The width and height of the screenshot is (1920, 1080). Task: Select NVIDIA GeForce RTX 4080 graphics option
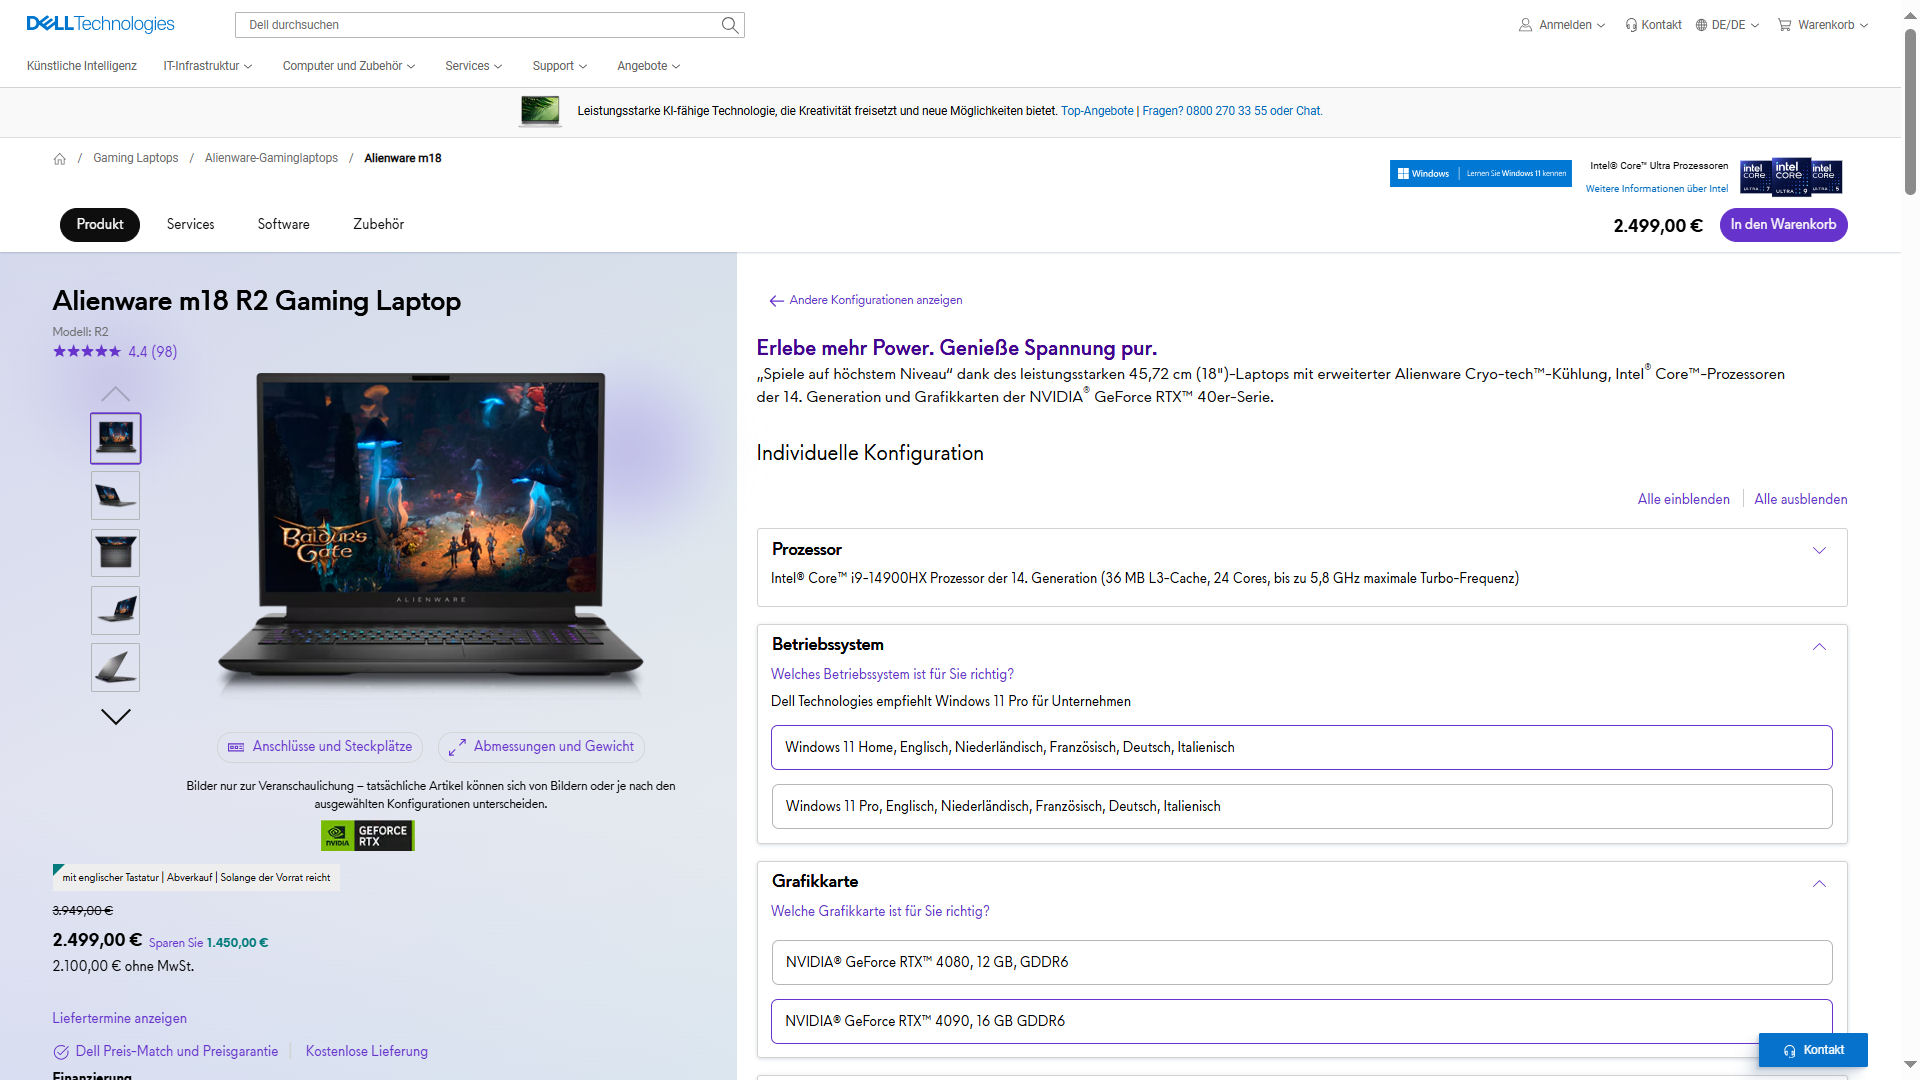pyautogui.click(x=1301, y=962)
